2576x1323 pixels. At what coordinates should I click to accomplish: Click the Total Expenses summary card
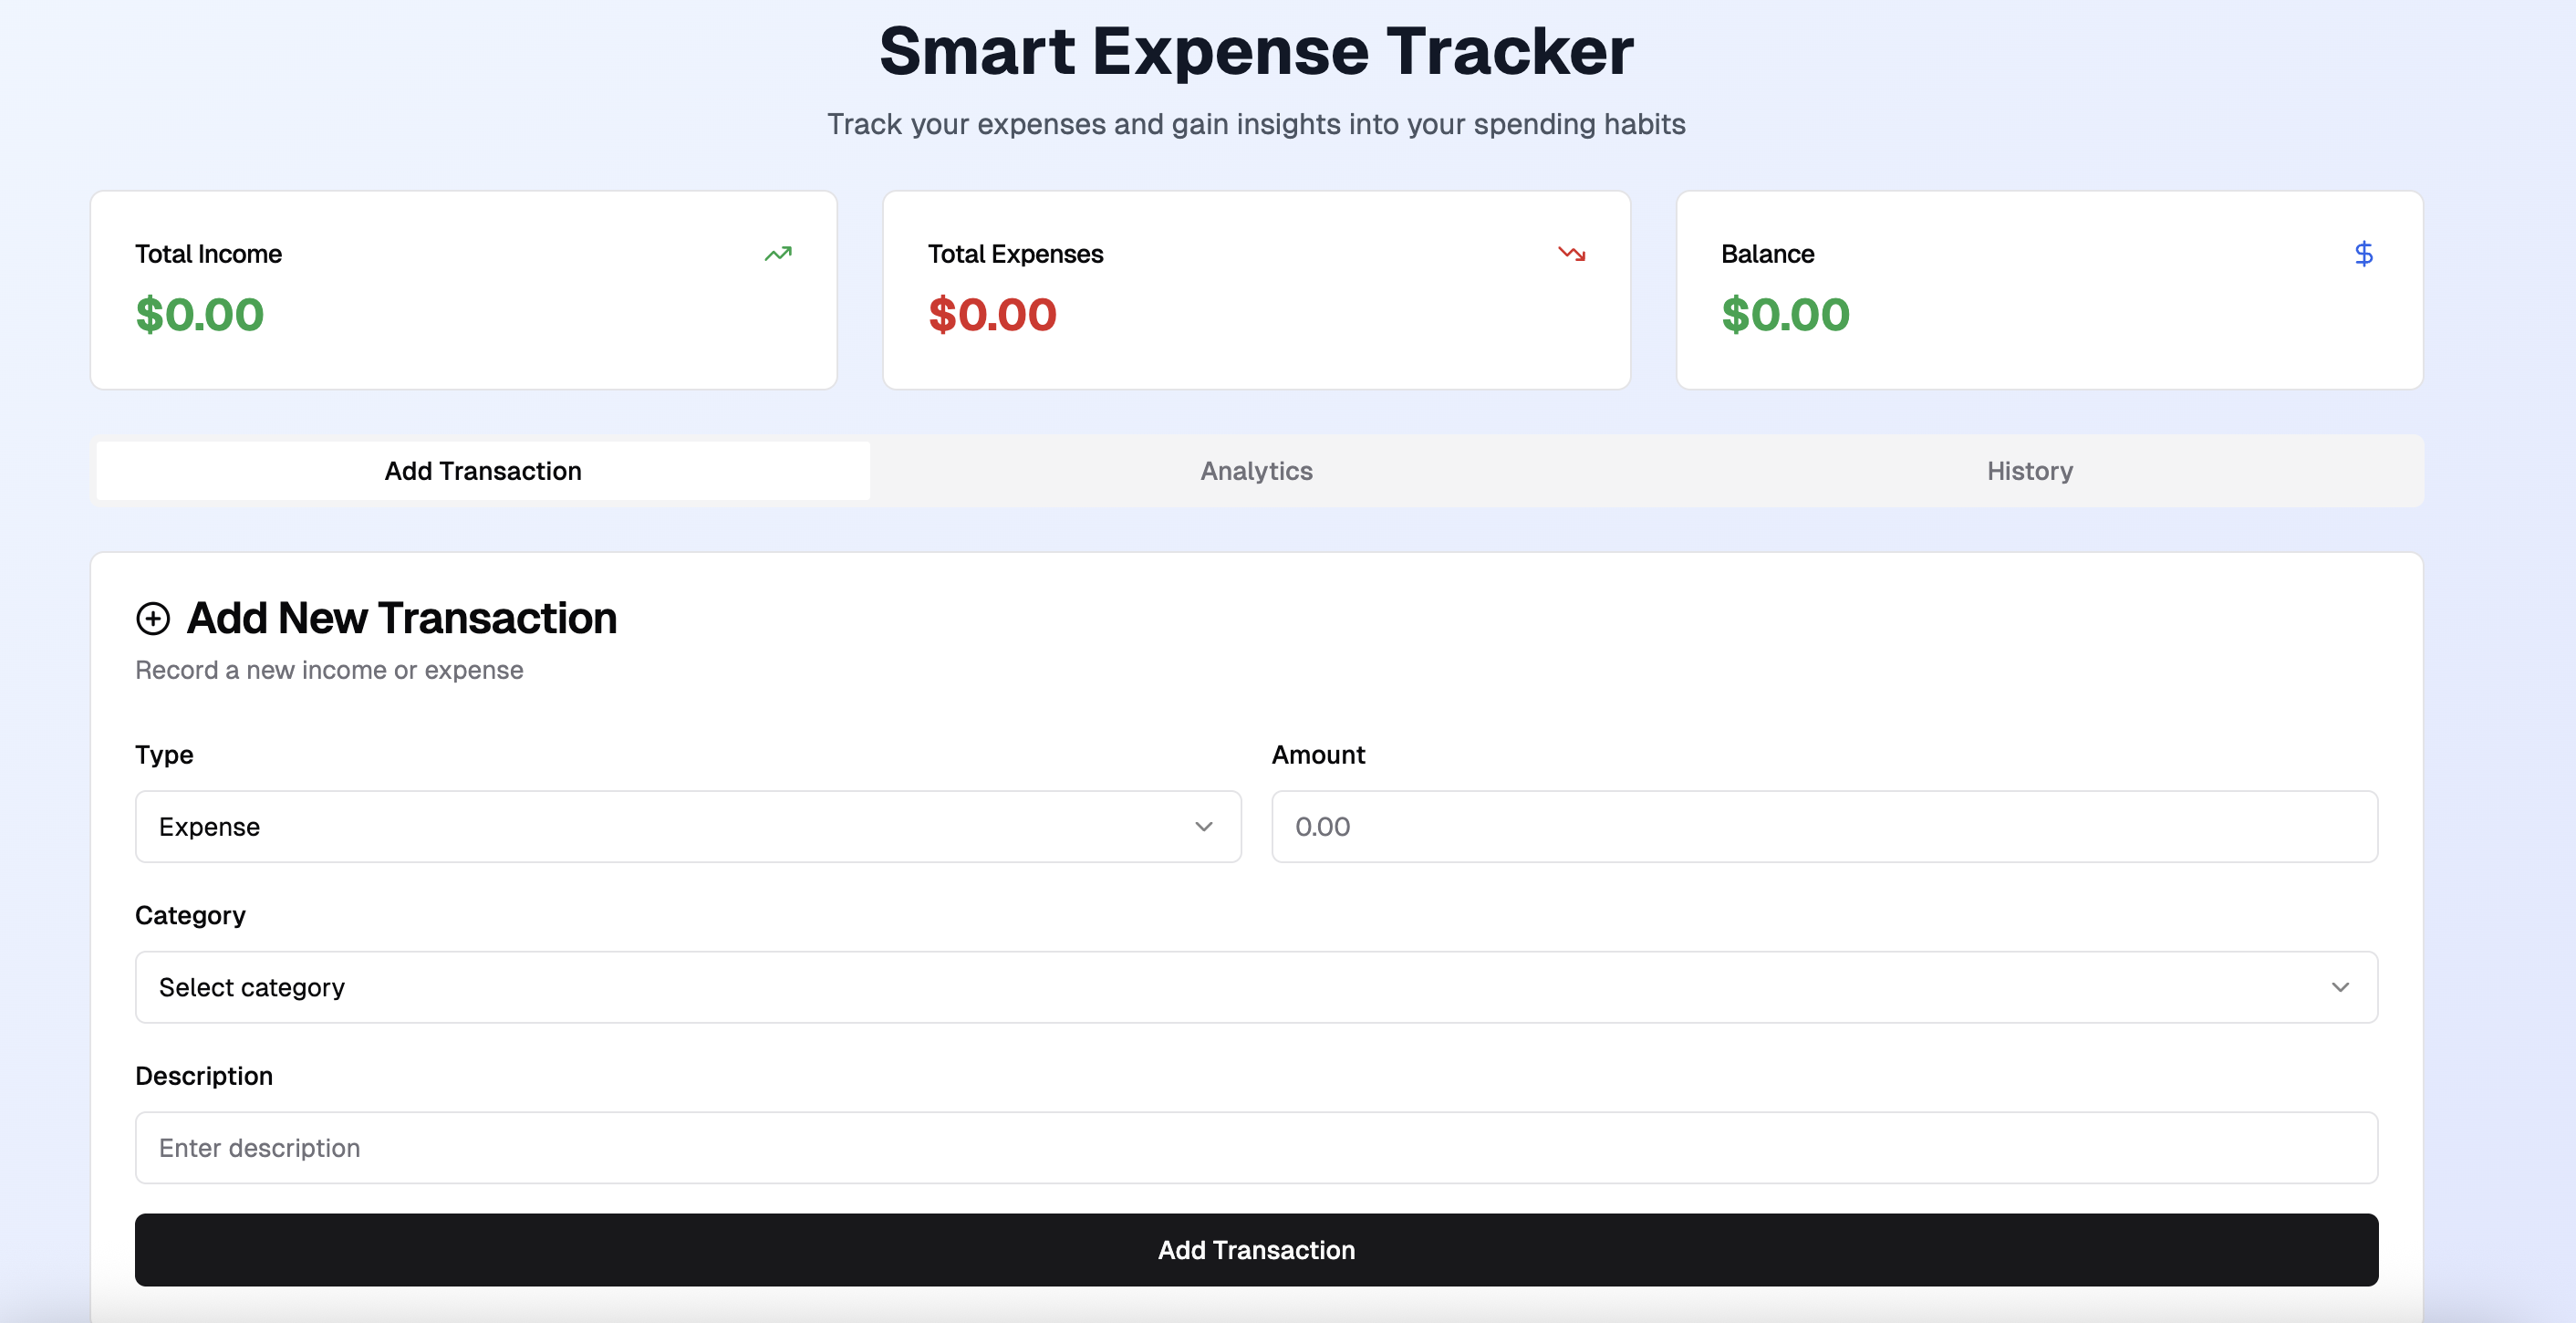[1256, 290]
